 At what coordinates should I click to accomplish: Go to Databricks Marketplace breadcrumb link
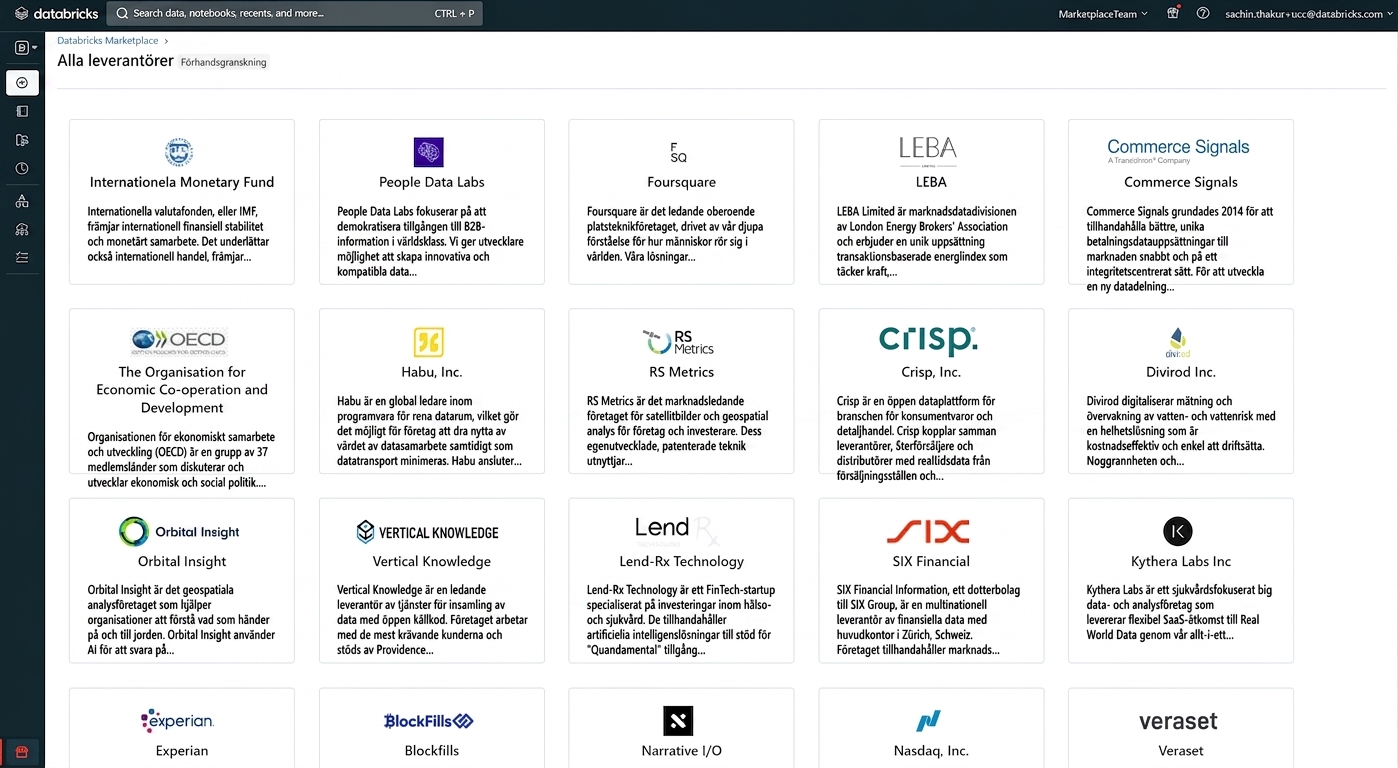coord(108,41)
